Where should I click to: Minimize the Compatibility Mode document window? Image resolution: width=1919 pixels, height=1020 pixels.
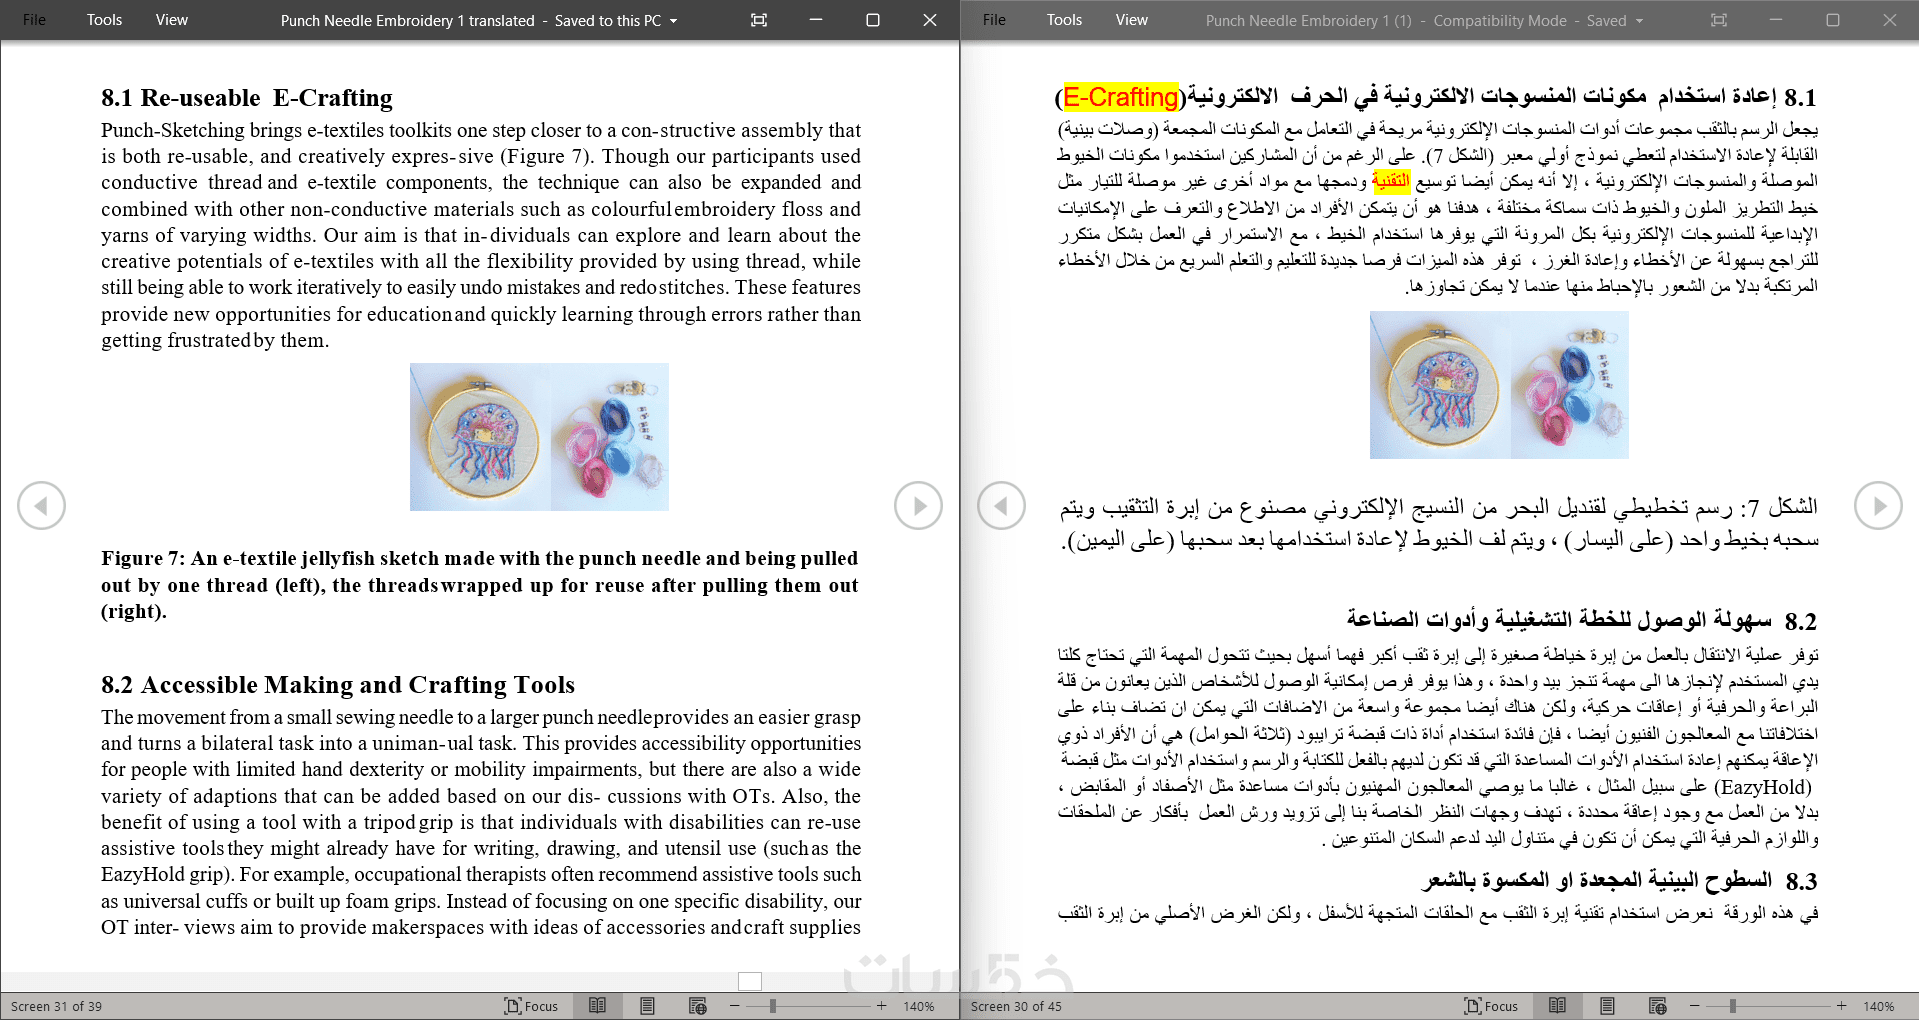click(1776, 20)
